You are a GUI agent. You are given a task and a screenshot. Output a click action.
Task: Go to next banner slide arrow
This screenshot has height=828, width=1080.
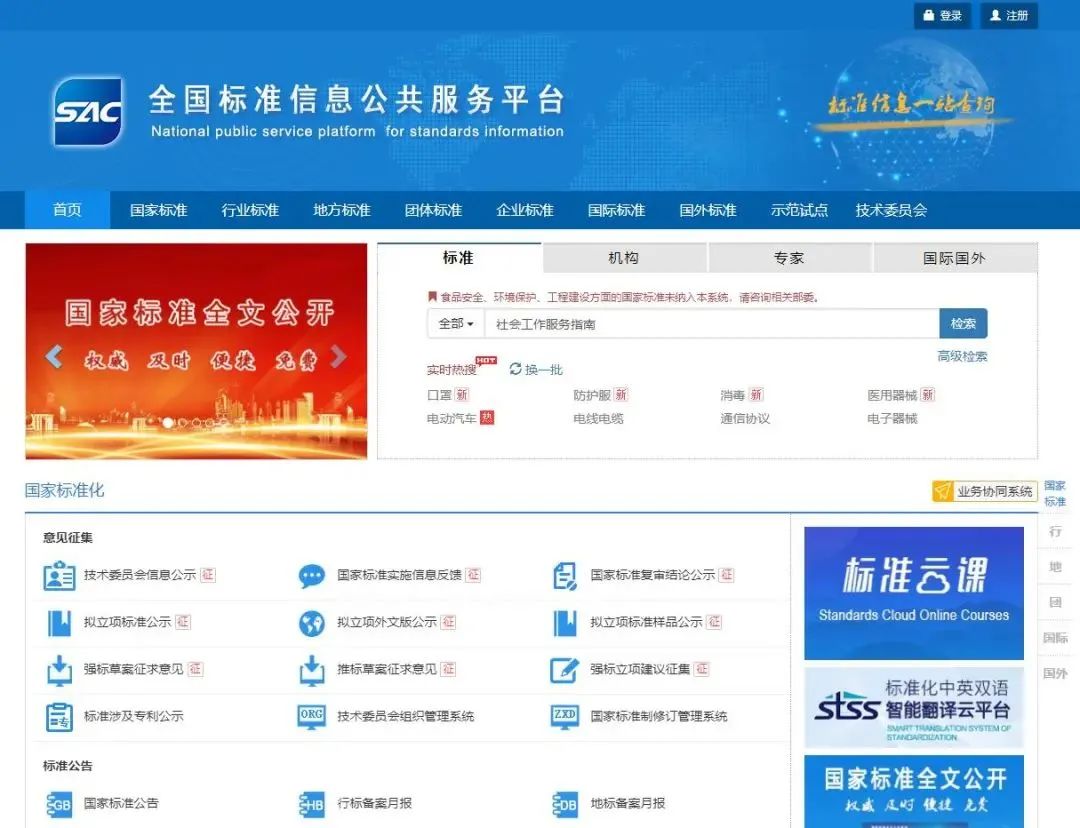(338, 357)
